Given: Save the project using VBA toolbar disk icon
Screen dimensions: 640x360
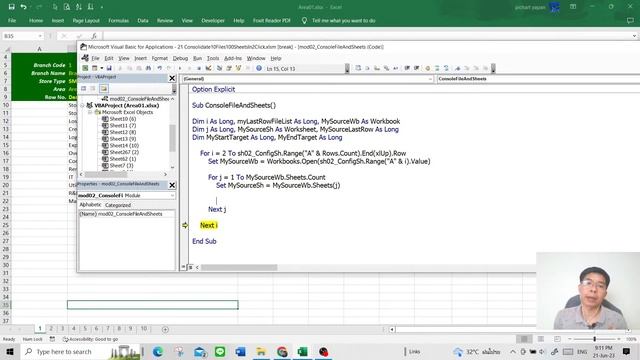Looking at the screenshot, I should pyautogui.click(x=109, y=68).
